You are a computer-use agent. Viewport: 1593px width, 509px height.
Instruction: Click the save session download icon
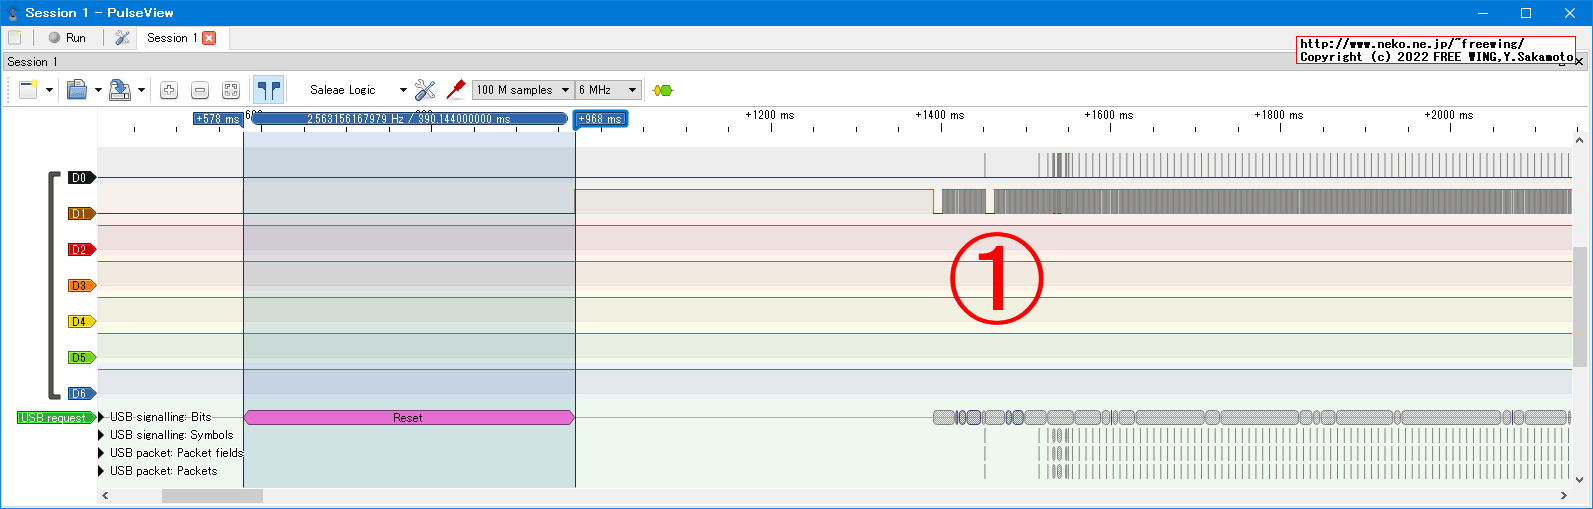119,90
